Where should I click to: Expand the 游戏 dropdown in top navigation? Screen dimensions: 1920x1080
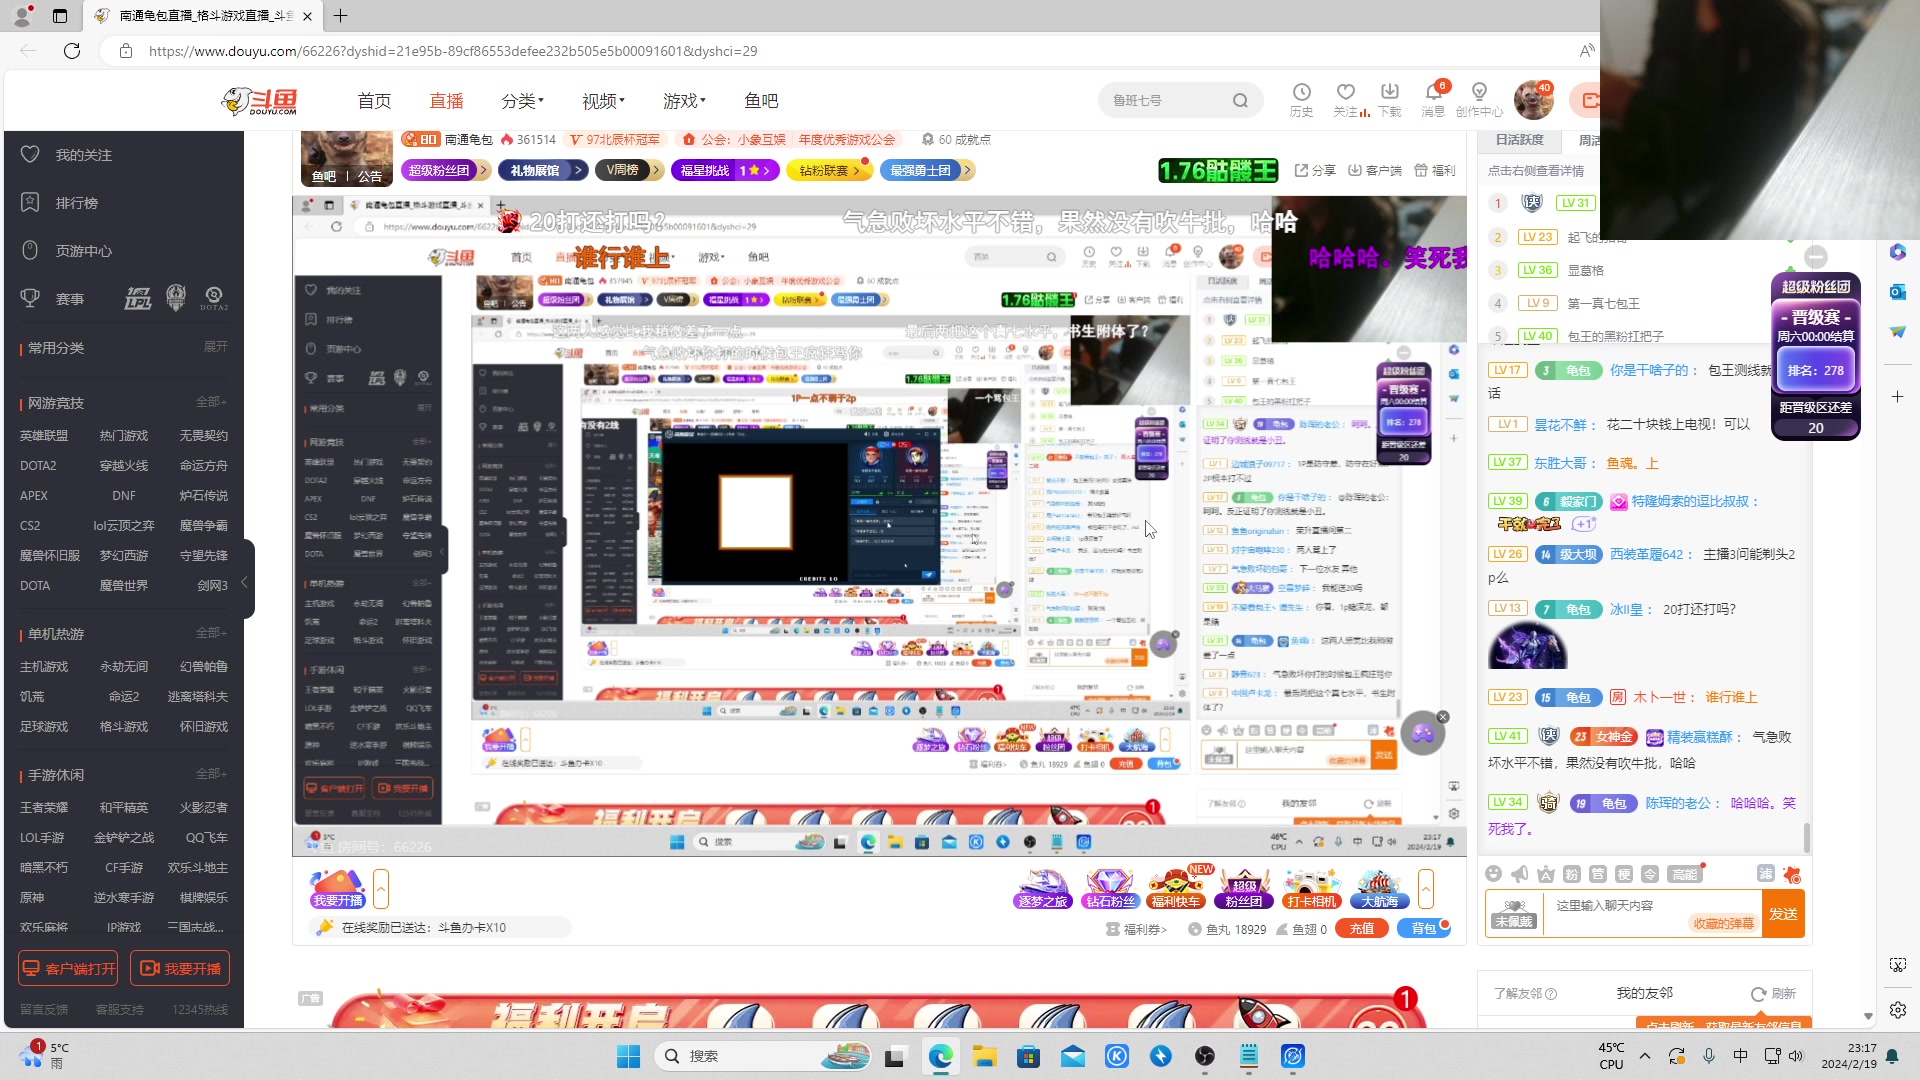tap(684, 101)
